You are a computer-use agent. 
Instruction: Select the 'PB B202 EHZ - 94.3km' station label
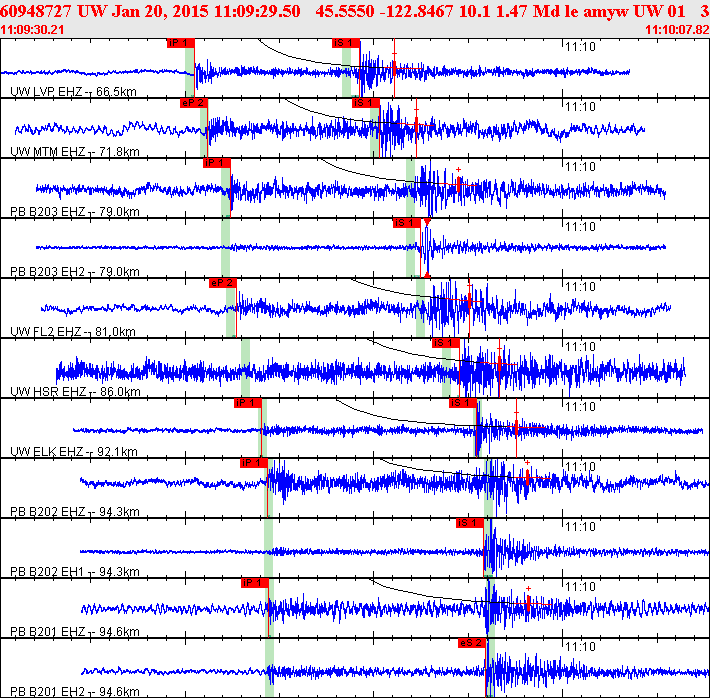point(75,511)
